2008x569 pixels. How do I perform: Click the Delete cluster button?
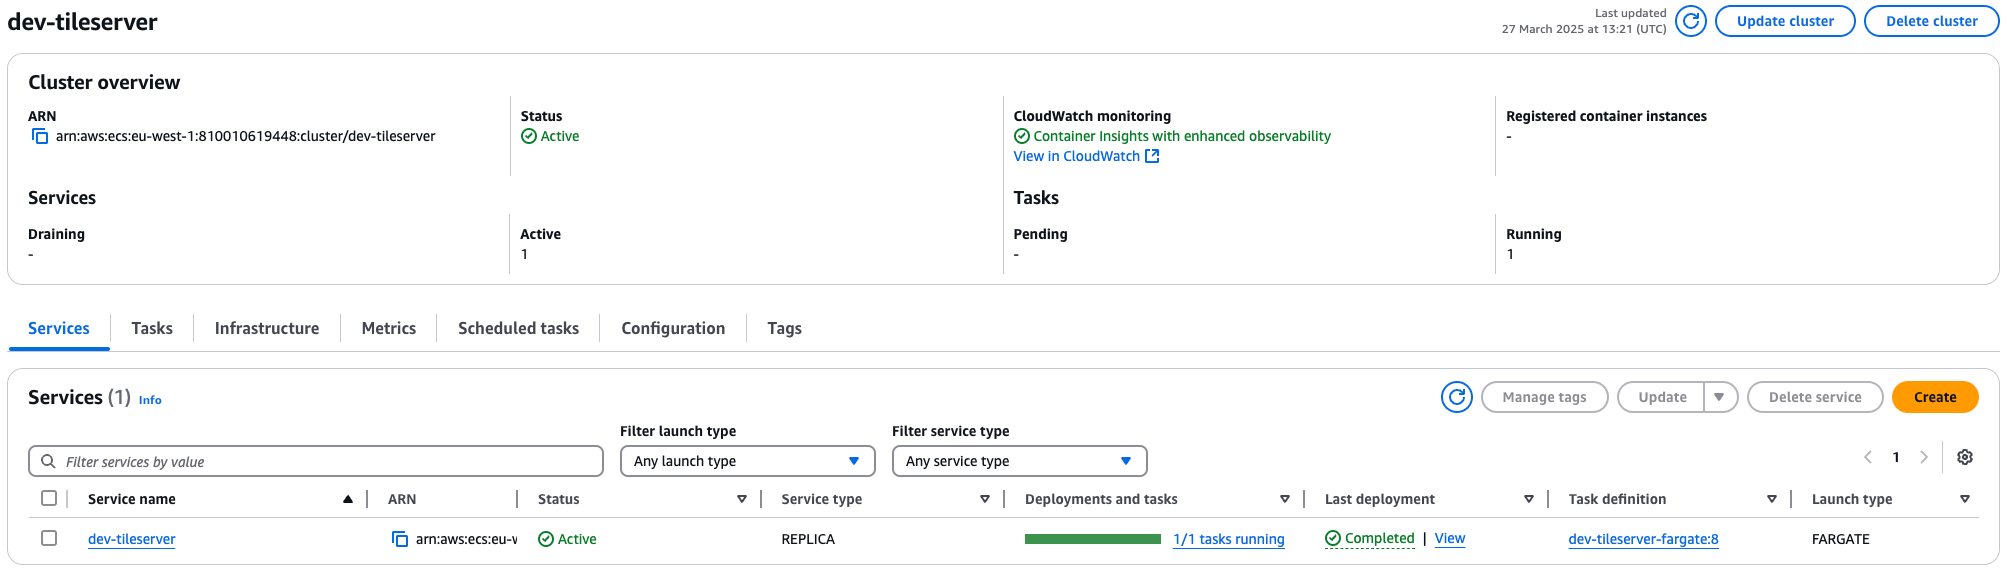coord(1931,21)
